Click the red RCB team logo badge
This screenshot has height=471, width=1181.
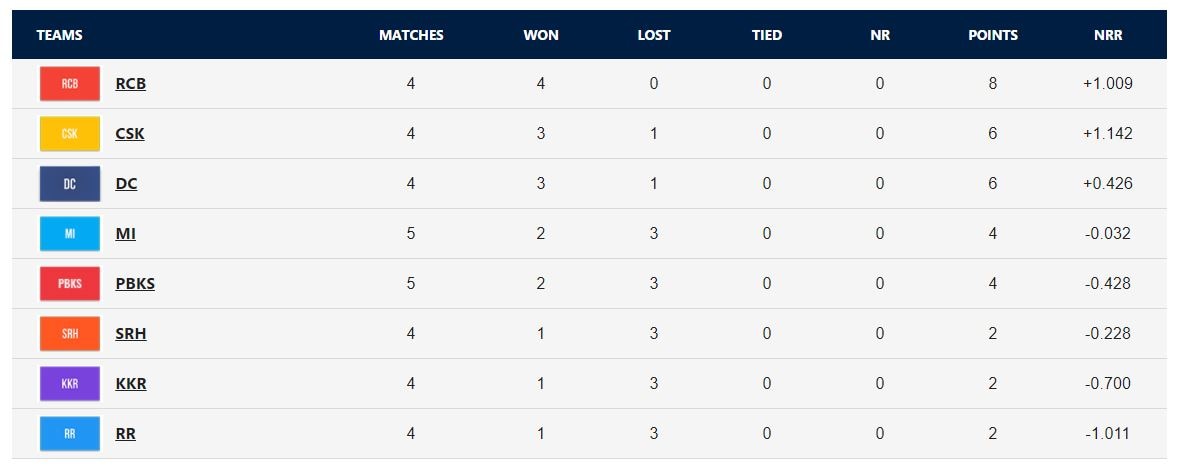point(69,84)
